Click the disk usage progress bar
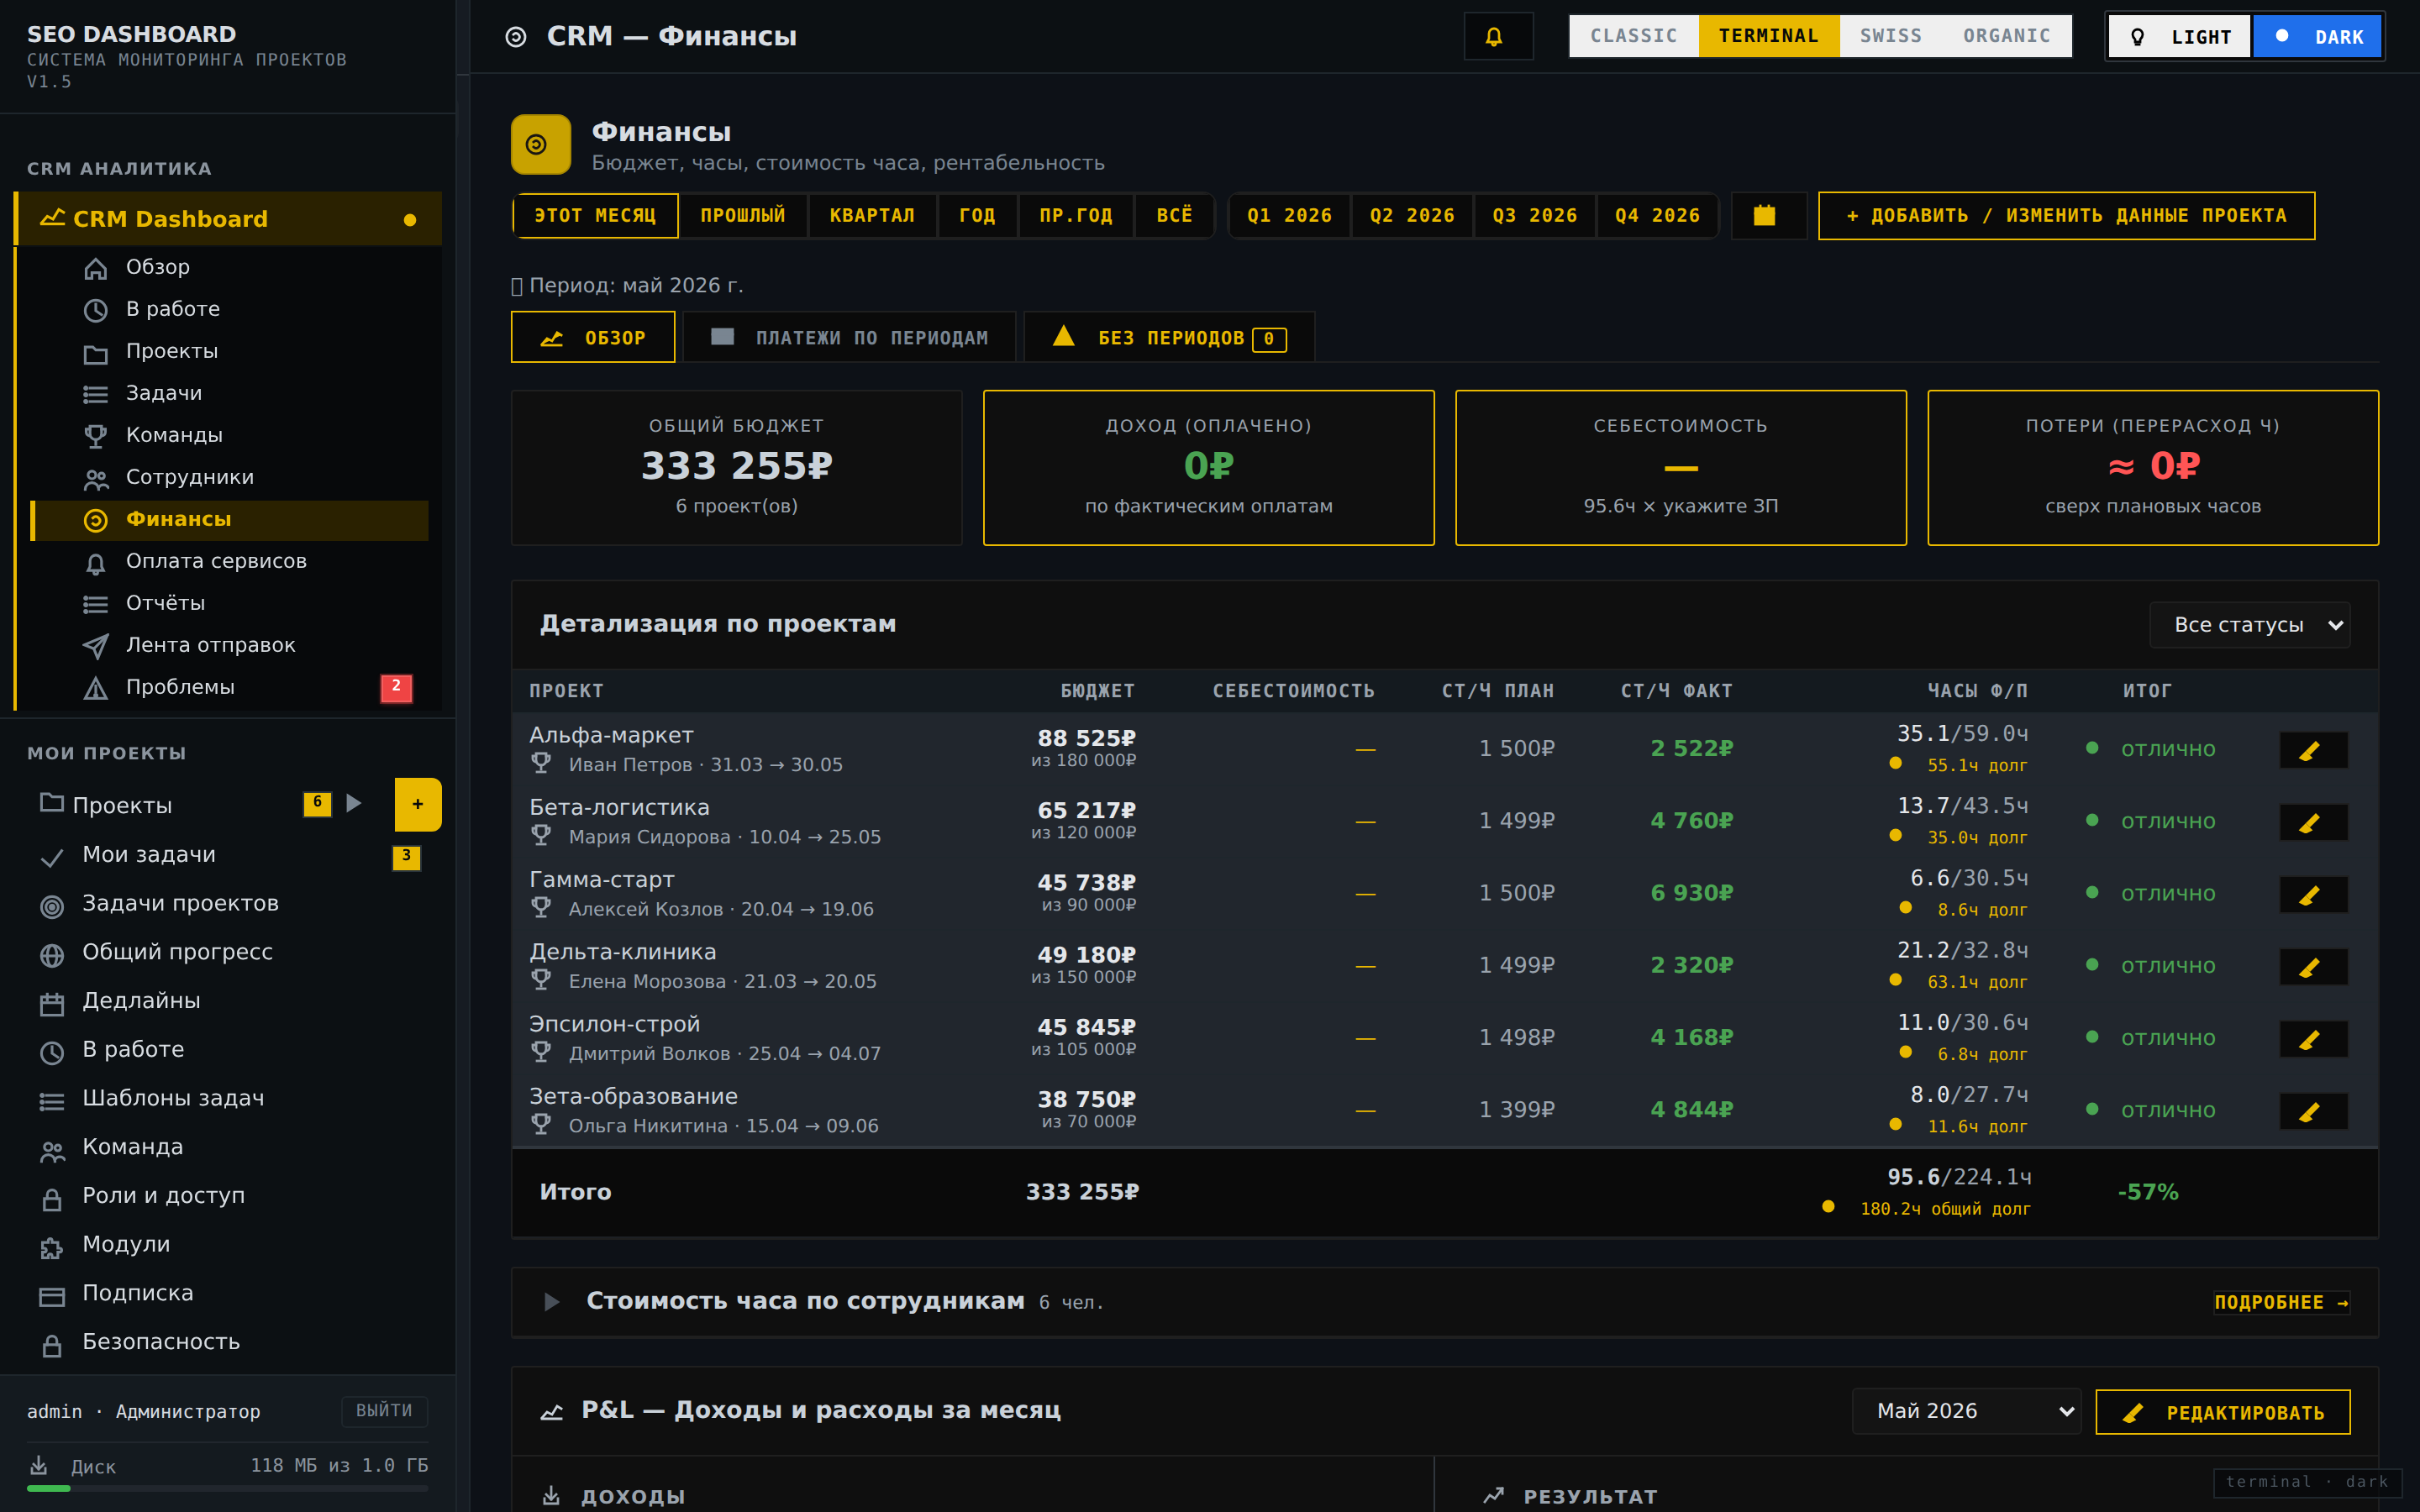 228,1488
